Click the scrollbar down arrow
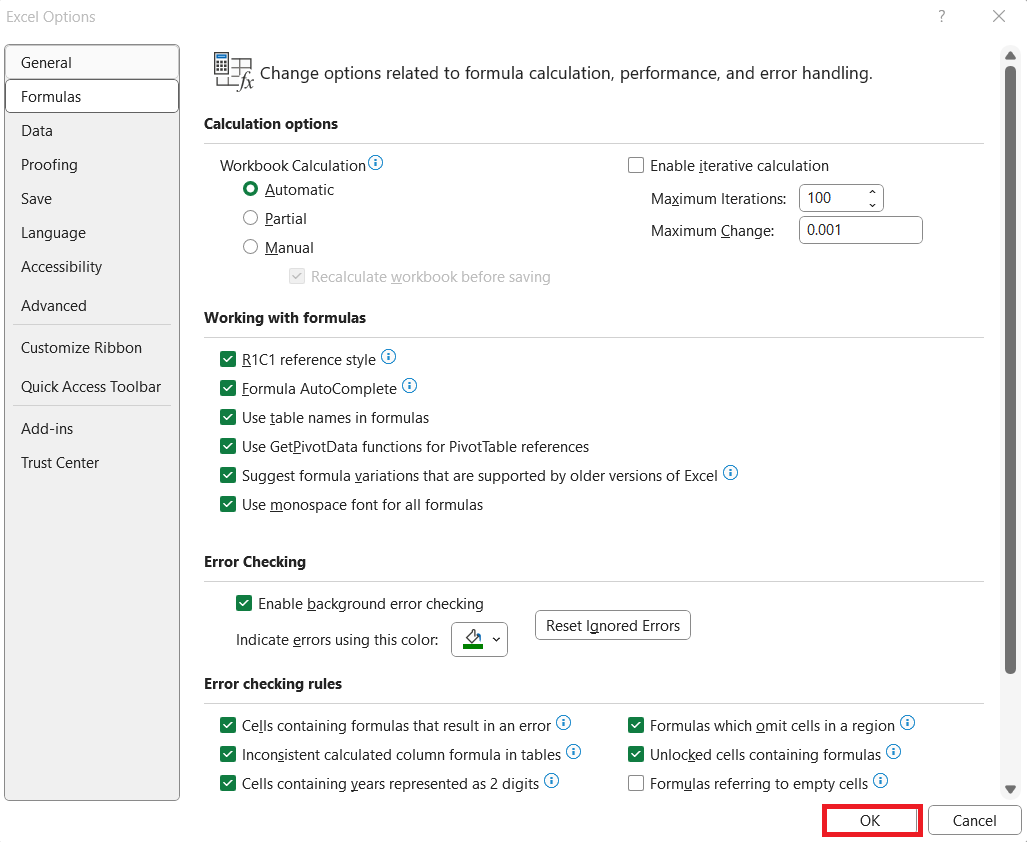Image resolution: width=1027 pixels, height=842 pixels. 1011,790
